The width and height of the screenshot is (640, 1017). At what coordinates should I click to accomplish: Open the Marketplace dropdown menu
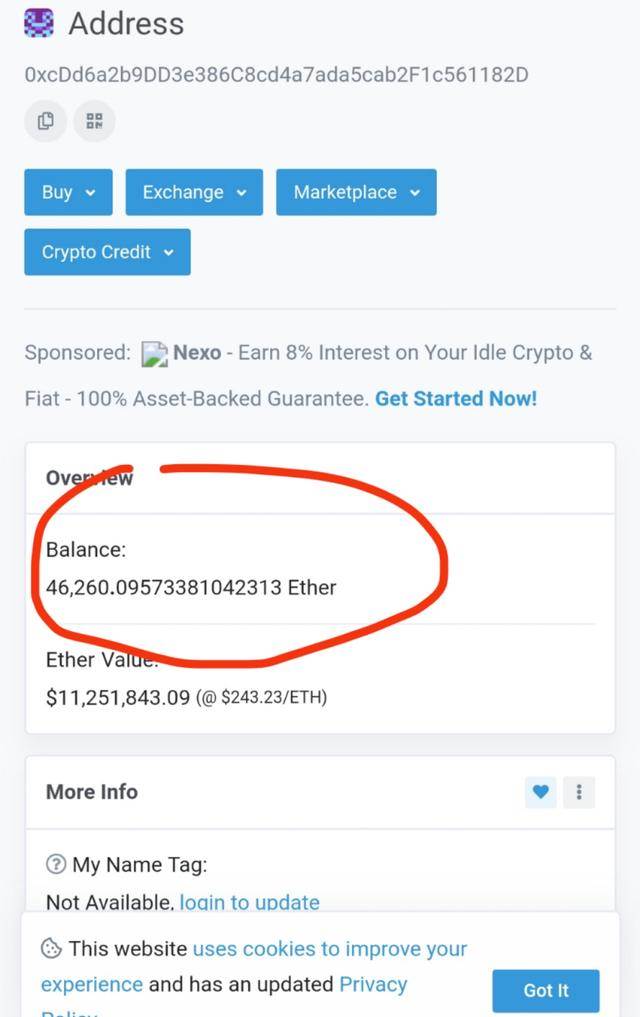[356, 192]
